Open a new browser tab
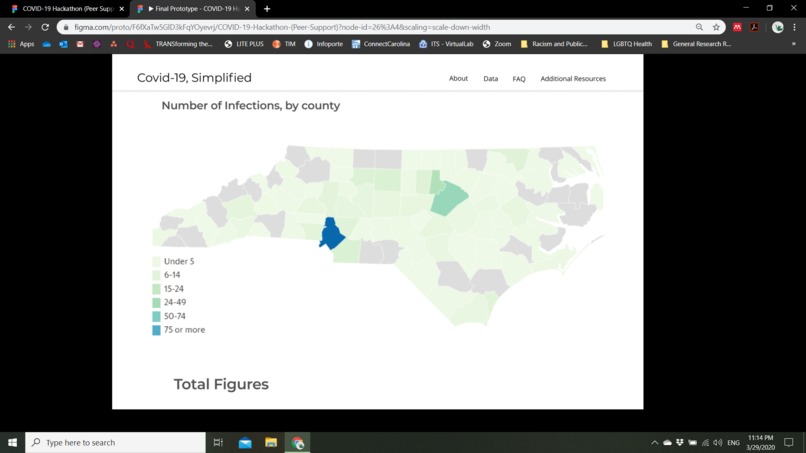Screen dimensions: 806x453 pyautogui.click(x=267, y=9)
